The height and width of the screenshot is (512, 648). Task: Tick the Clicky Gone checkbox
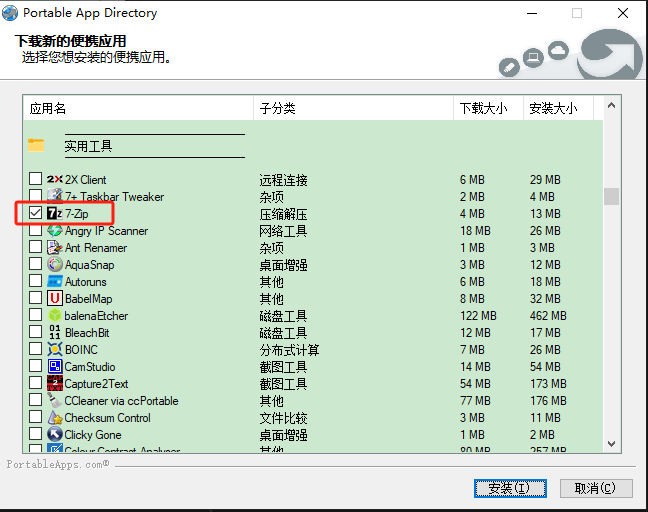click(x=36, y=433)
